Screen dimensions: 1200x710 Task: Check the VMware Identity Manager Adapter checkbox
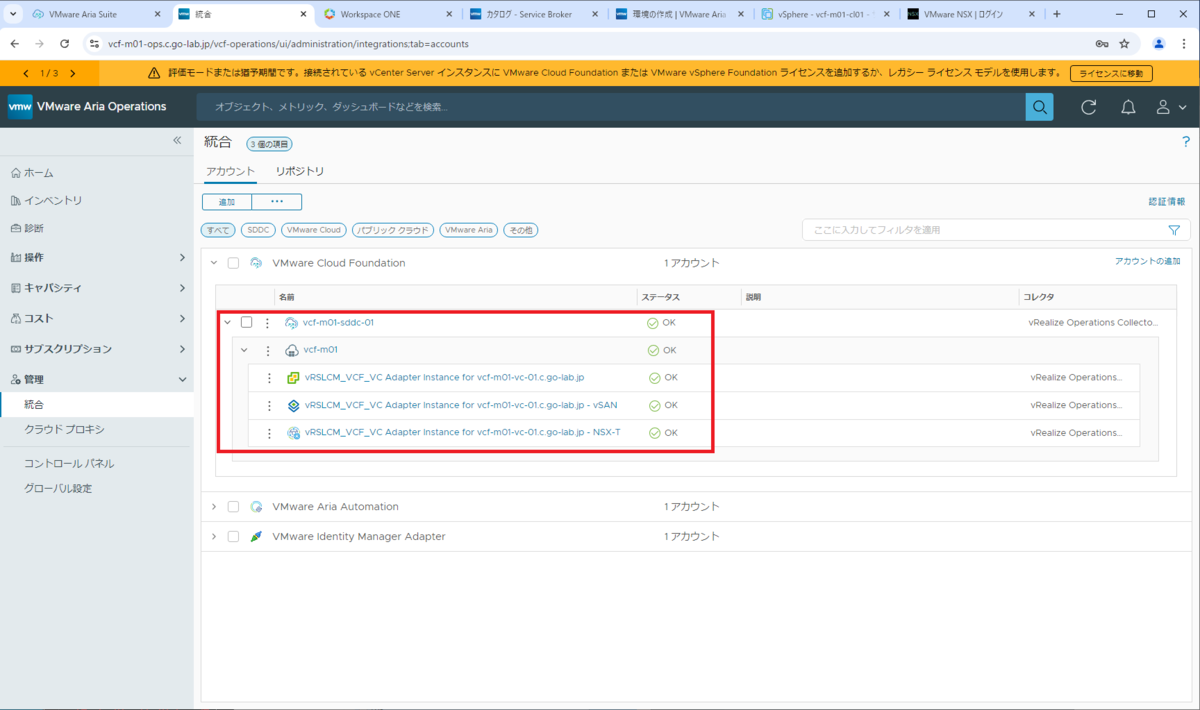click(233, 536)
